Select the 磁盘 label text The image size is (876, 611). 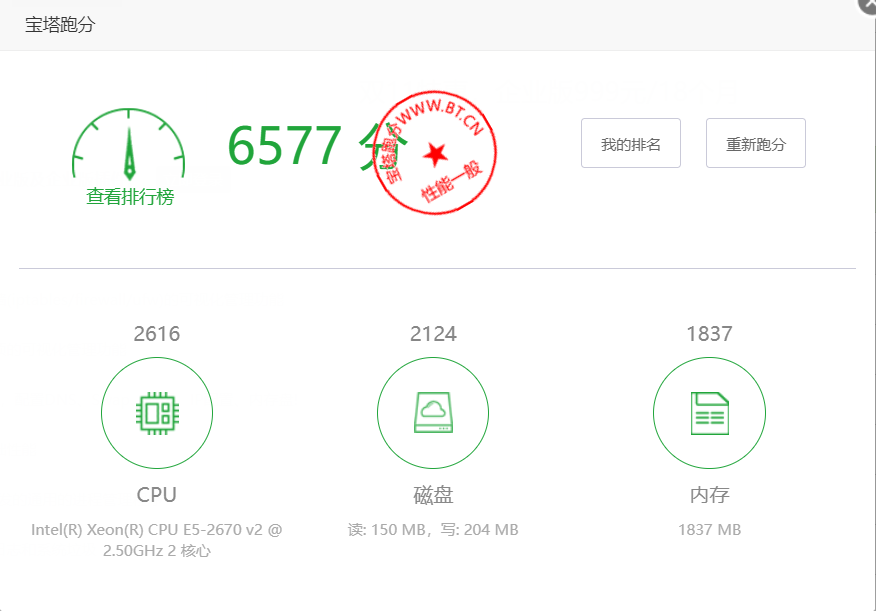pos(433,495)
